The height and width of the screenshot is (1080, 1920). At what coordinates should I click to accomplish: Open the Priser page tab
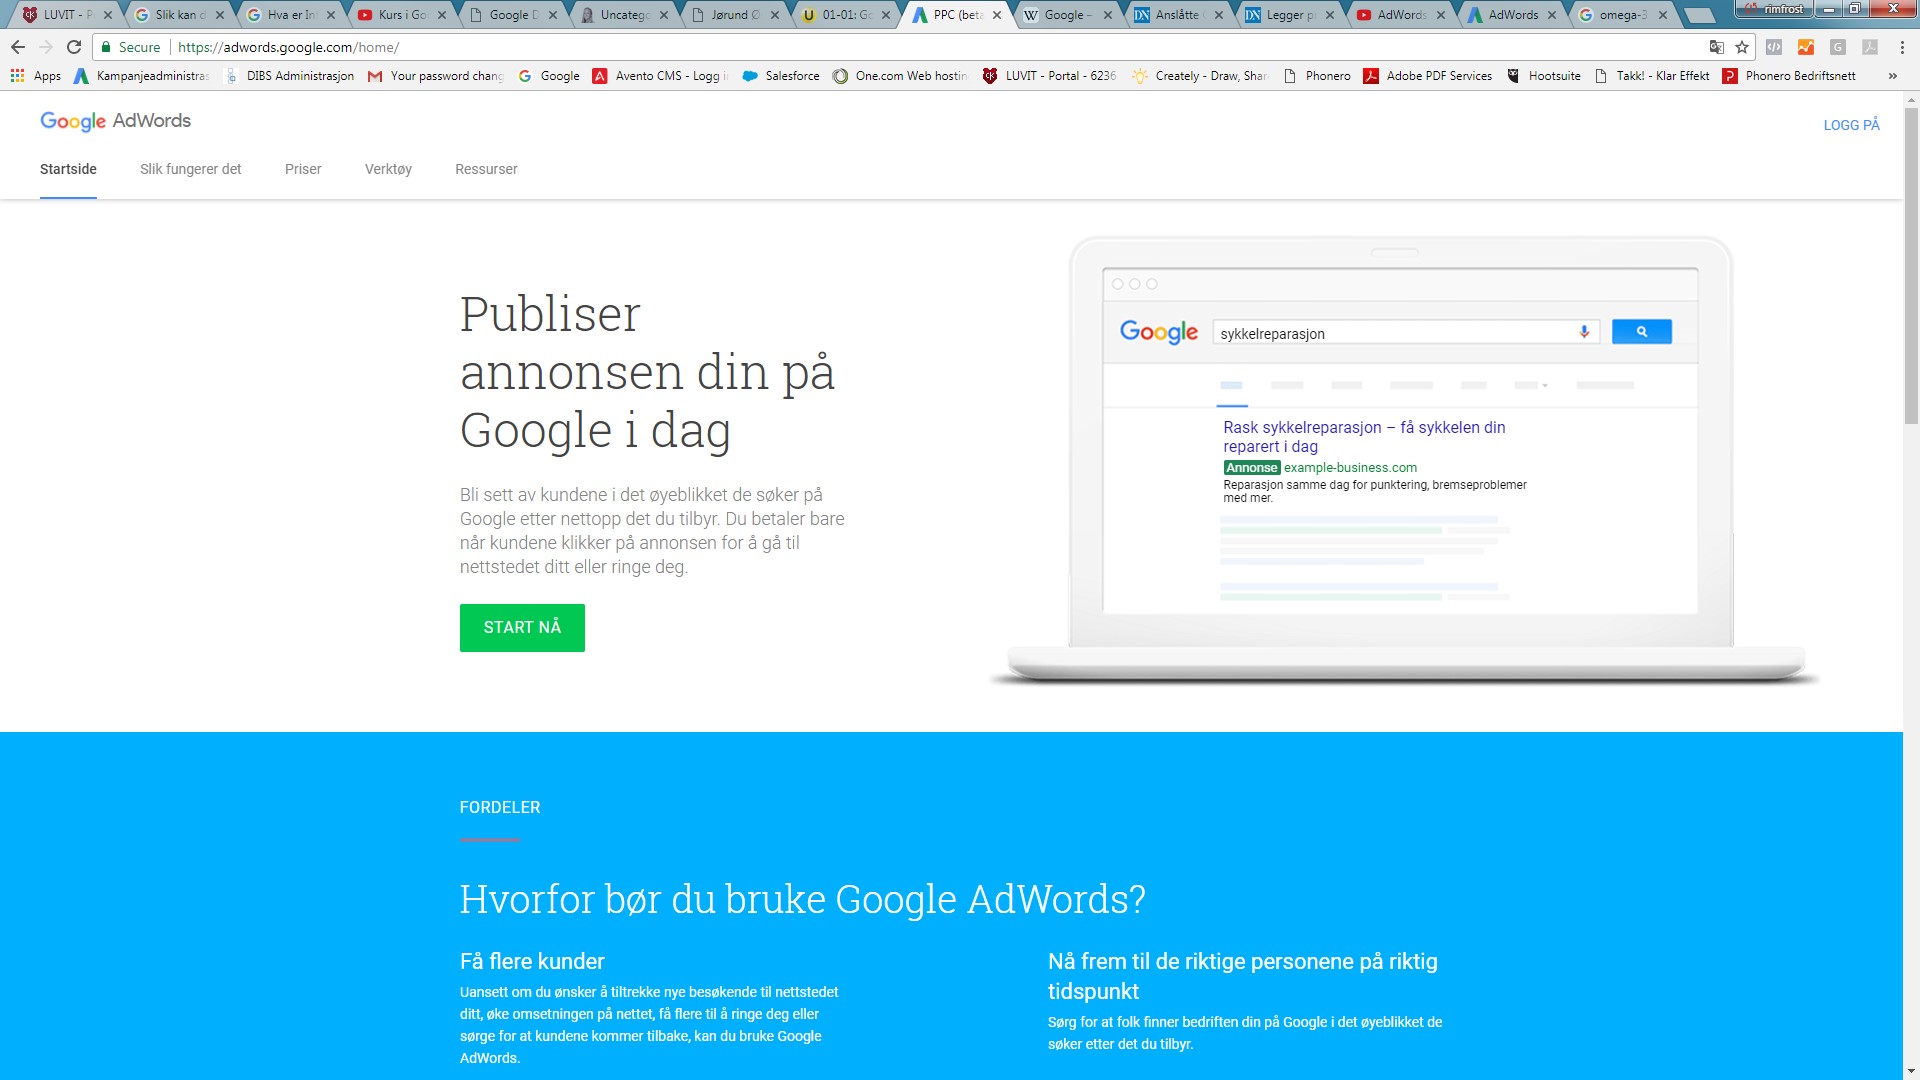[x=303, y=169]
